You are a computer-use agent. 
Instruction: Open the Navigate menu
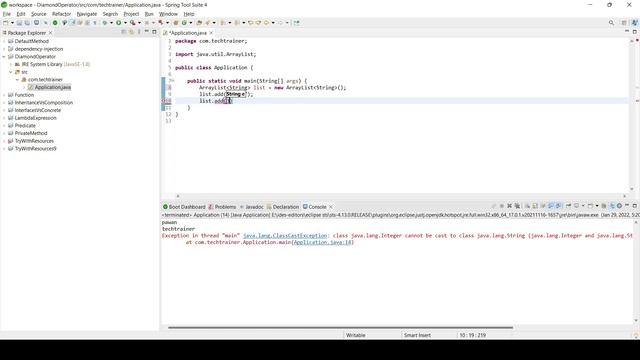[x=87, y=14]
